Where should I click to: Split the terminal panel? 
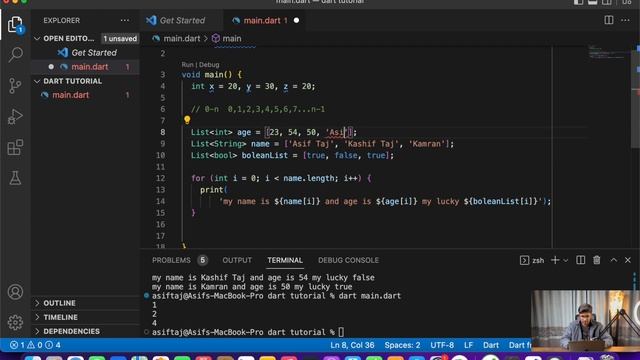[x=580, y=260]
